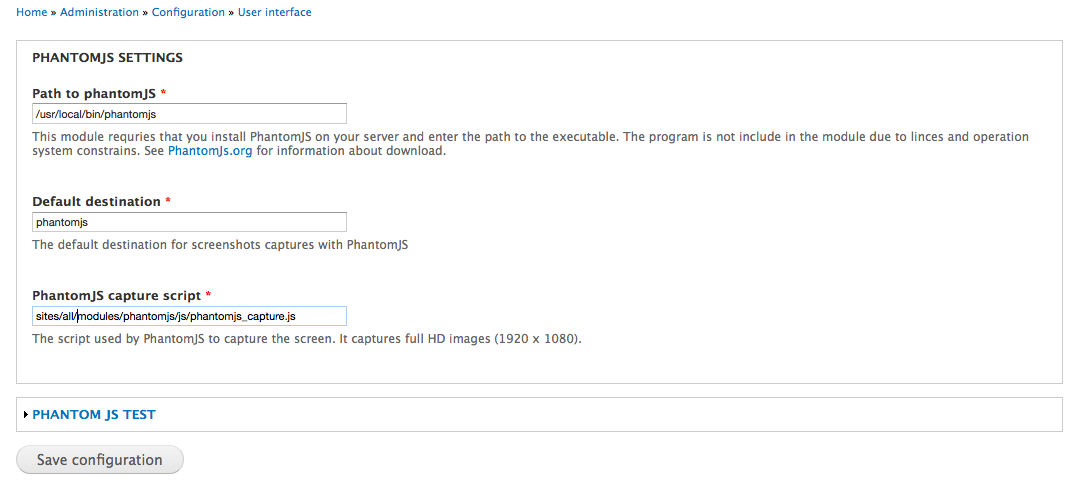Click the required asterisk beside Path to phantomJS
1076x484 pixels.
coord(163,93)
